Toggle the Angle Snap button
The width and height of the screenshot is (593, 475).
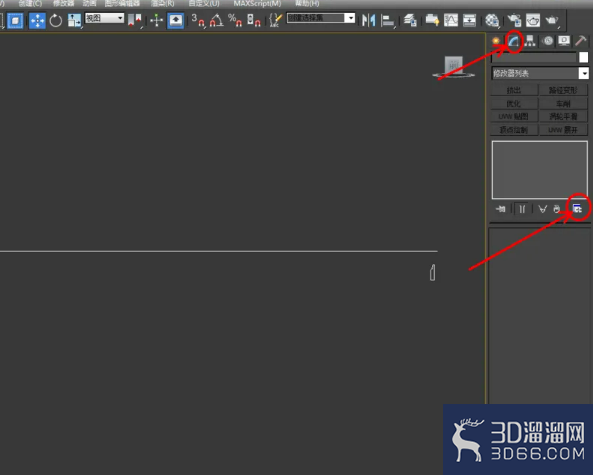217,20
